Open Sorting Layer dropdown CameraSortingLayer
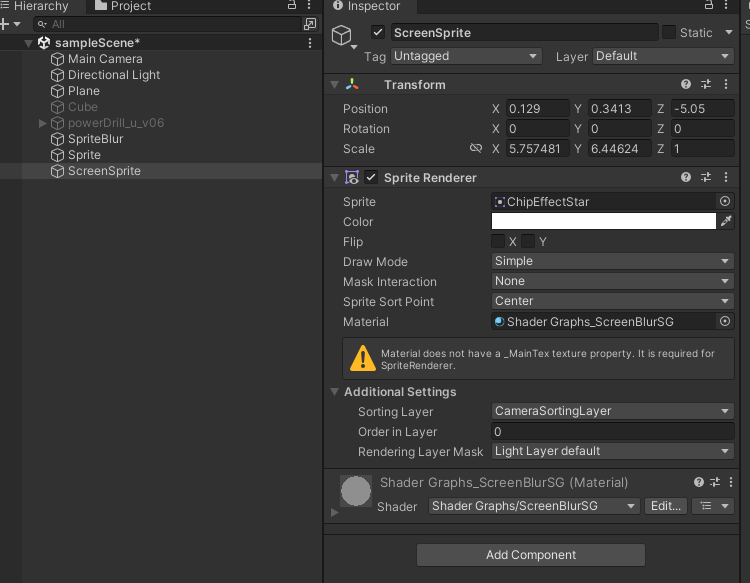750x583 pixels. click(x=613, y=411)
